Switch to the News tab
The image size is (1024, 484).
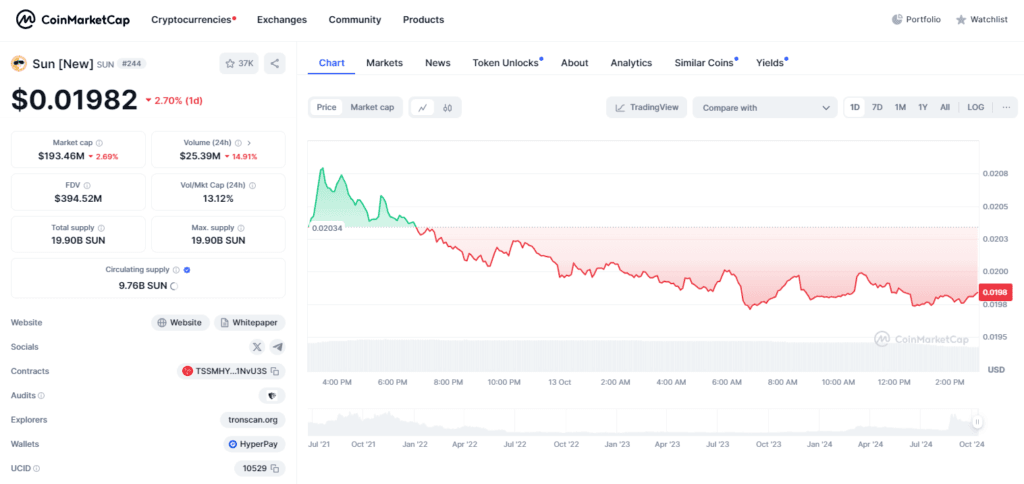(438, 63)
